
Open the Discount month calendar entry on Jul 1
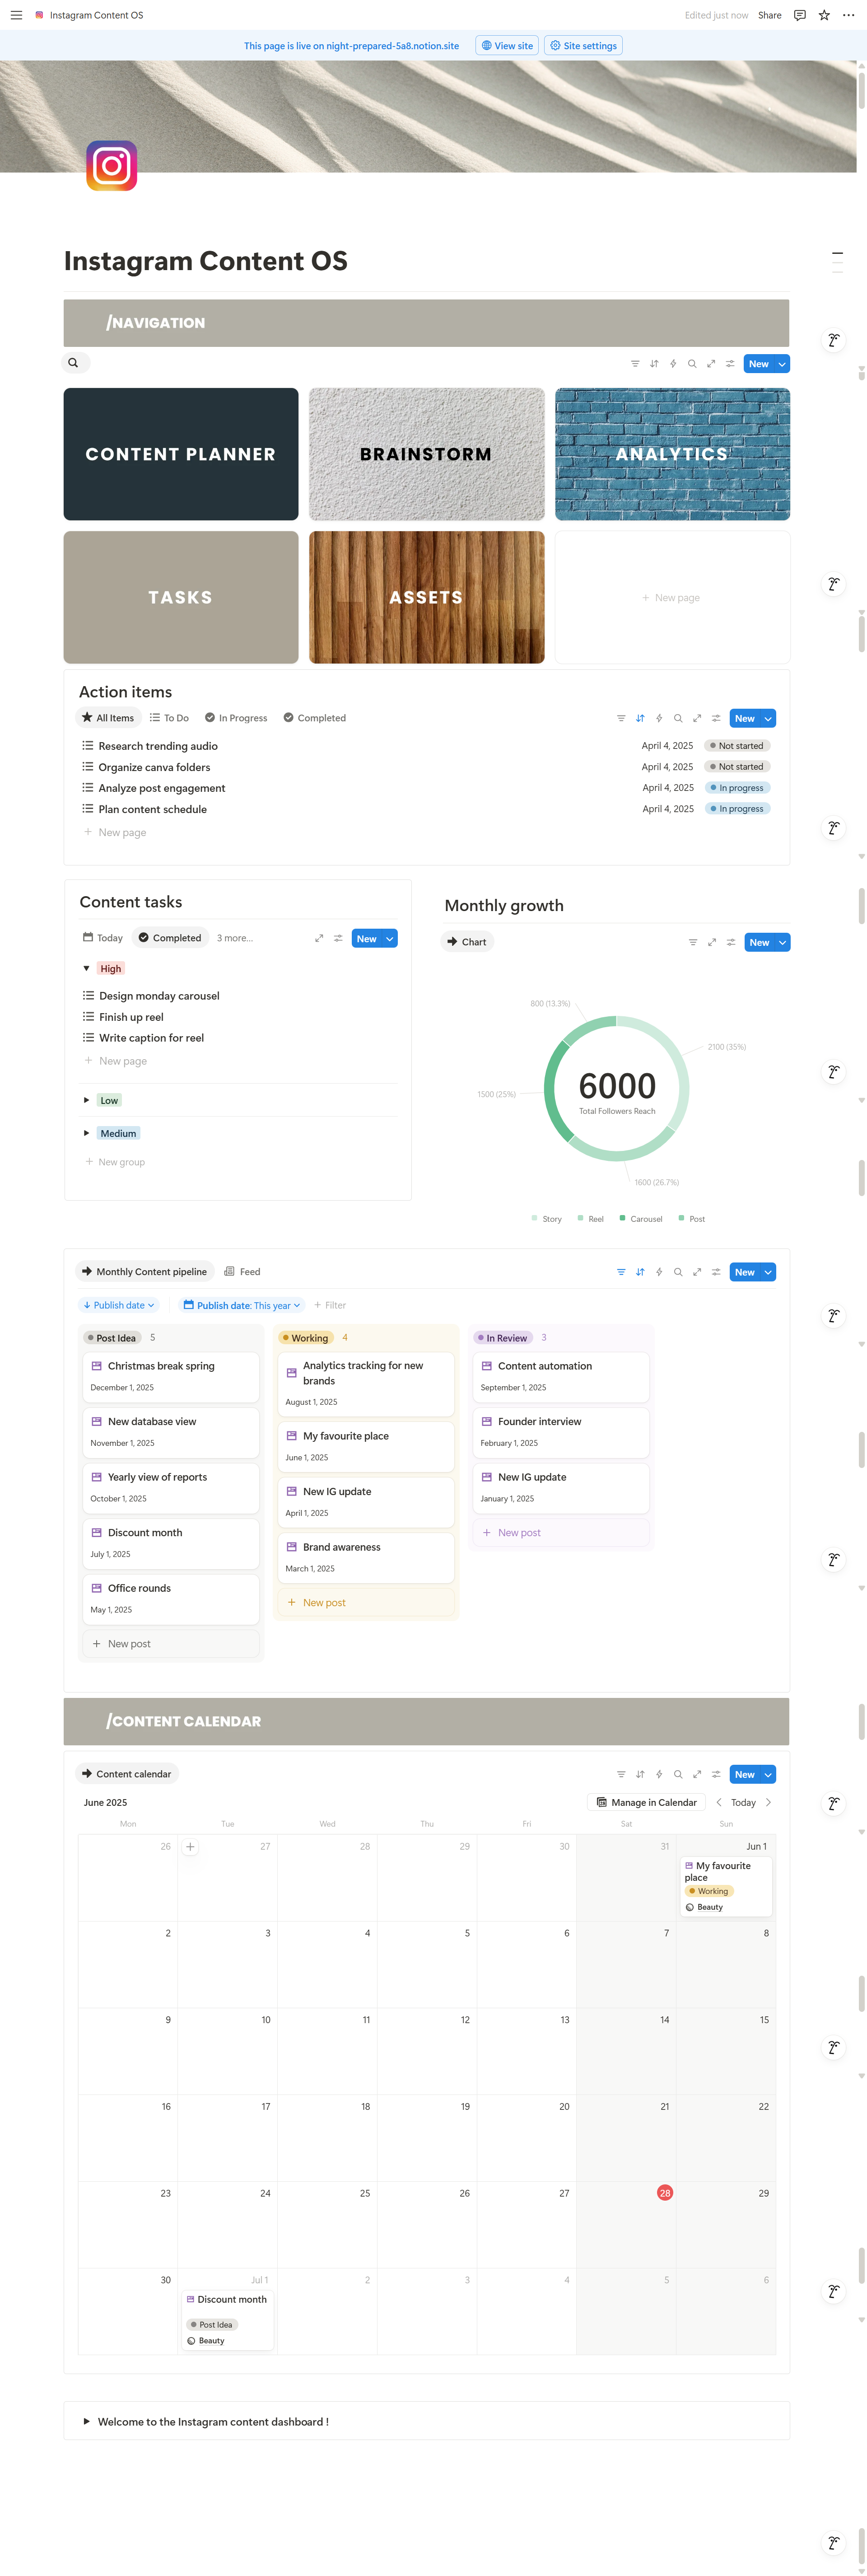click(x=227, y=2319)
